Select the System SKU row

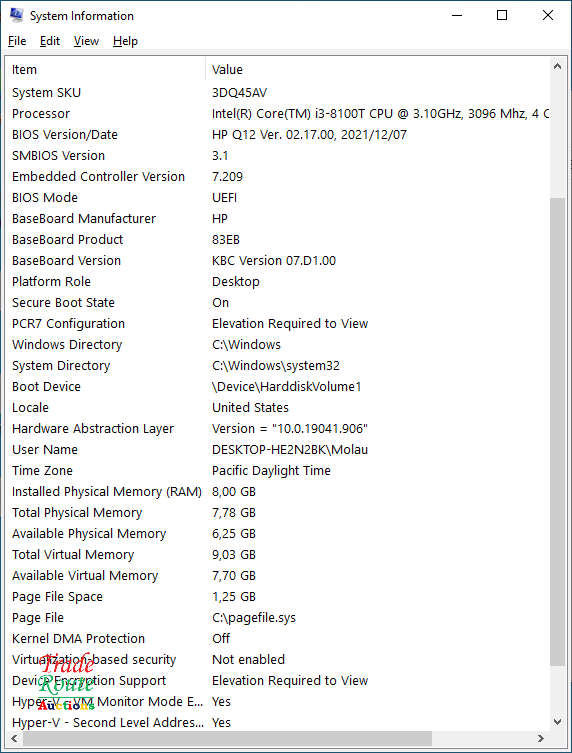[278, 93]
